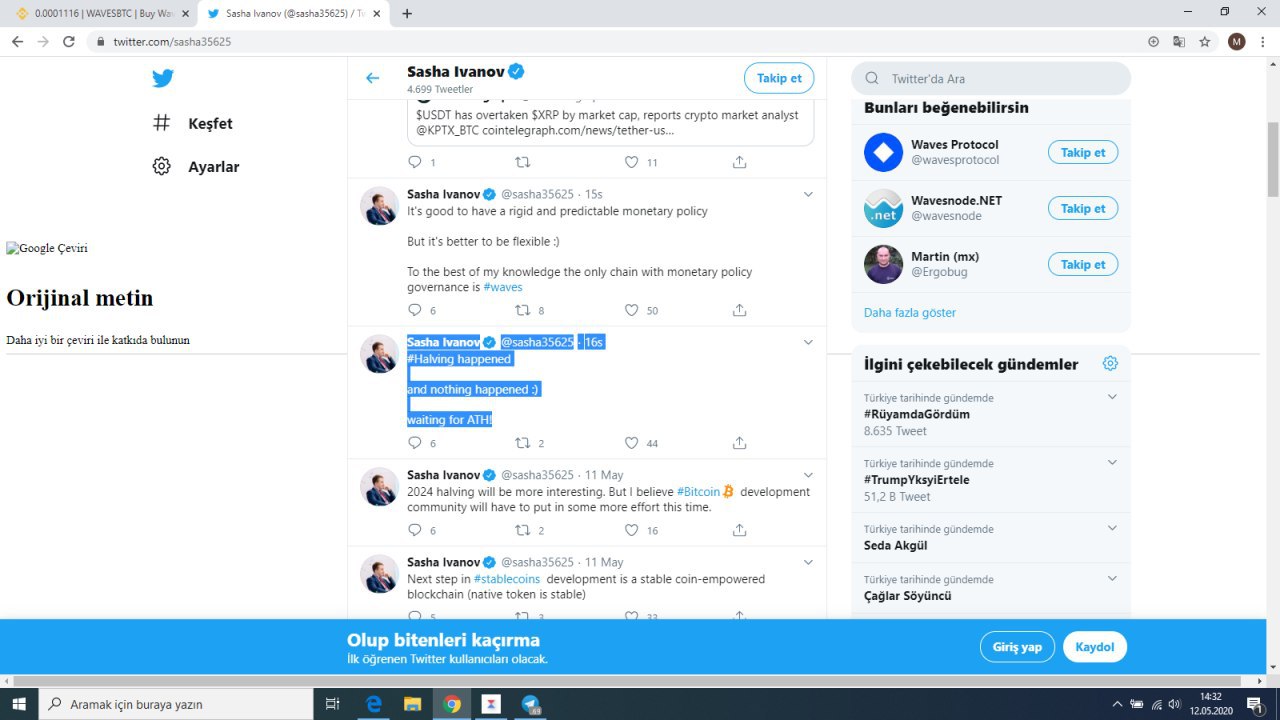The height and width of the screenshot is (720, 1280).
Task: Reload the page in Chrome
Action: tap(69, 42)
